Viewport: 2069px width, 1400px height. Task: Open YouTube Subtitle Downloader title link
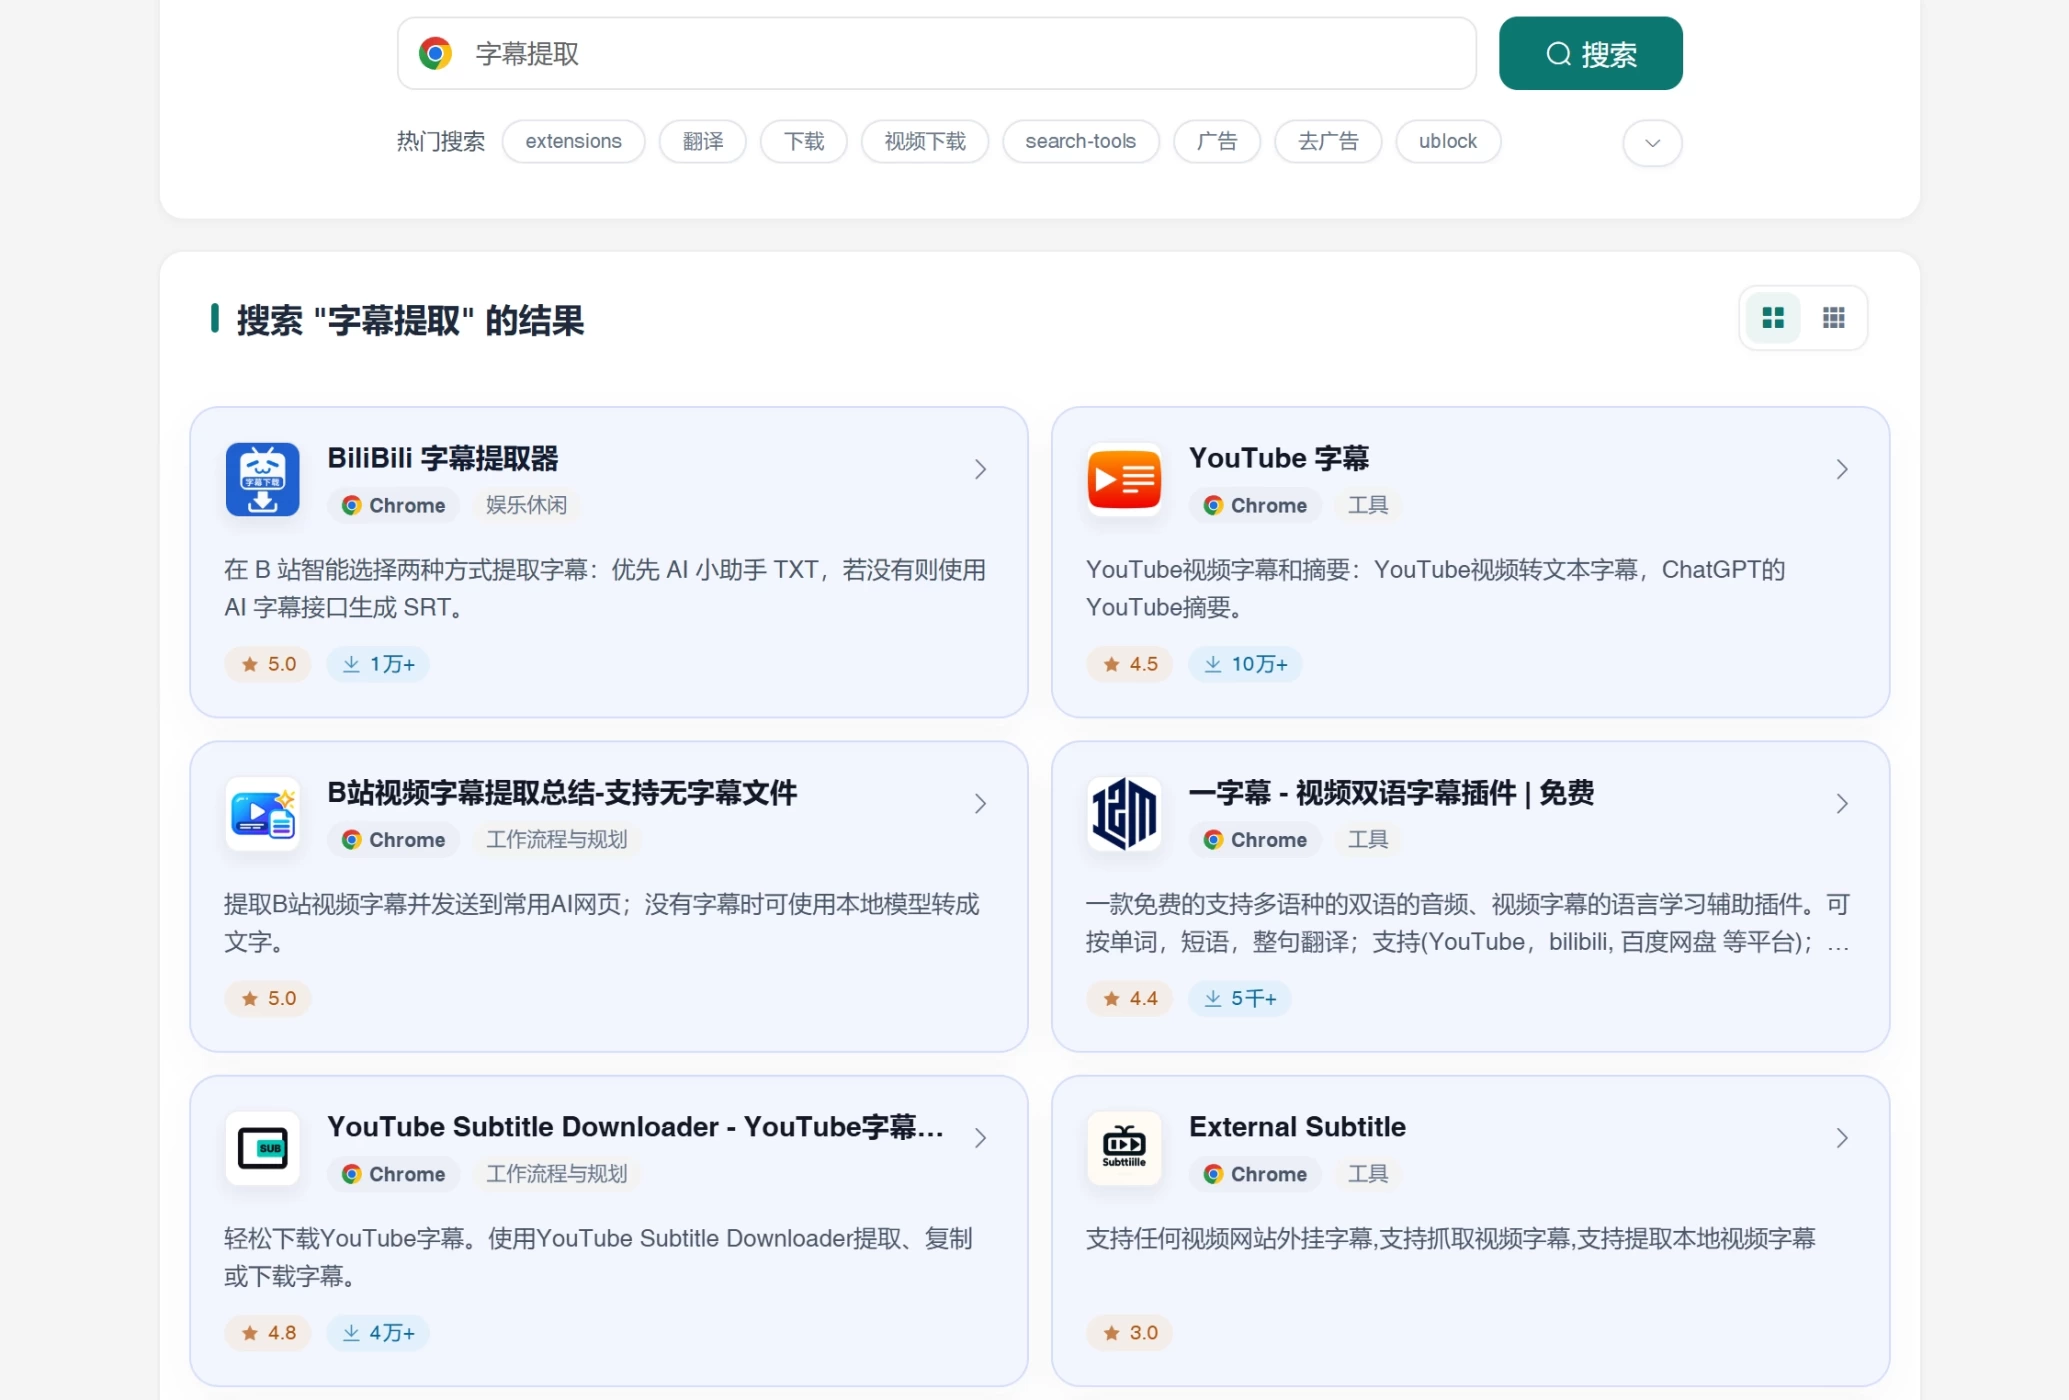(635, 1127)
